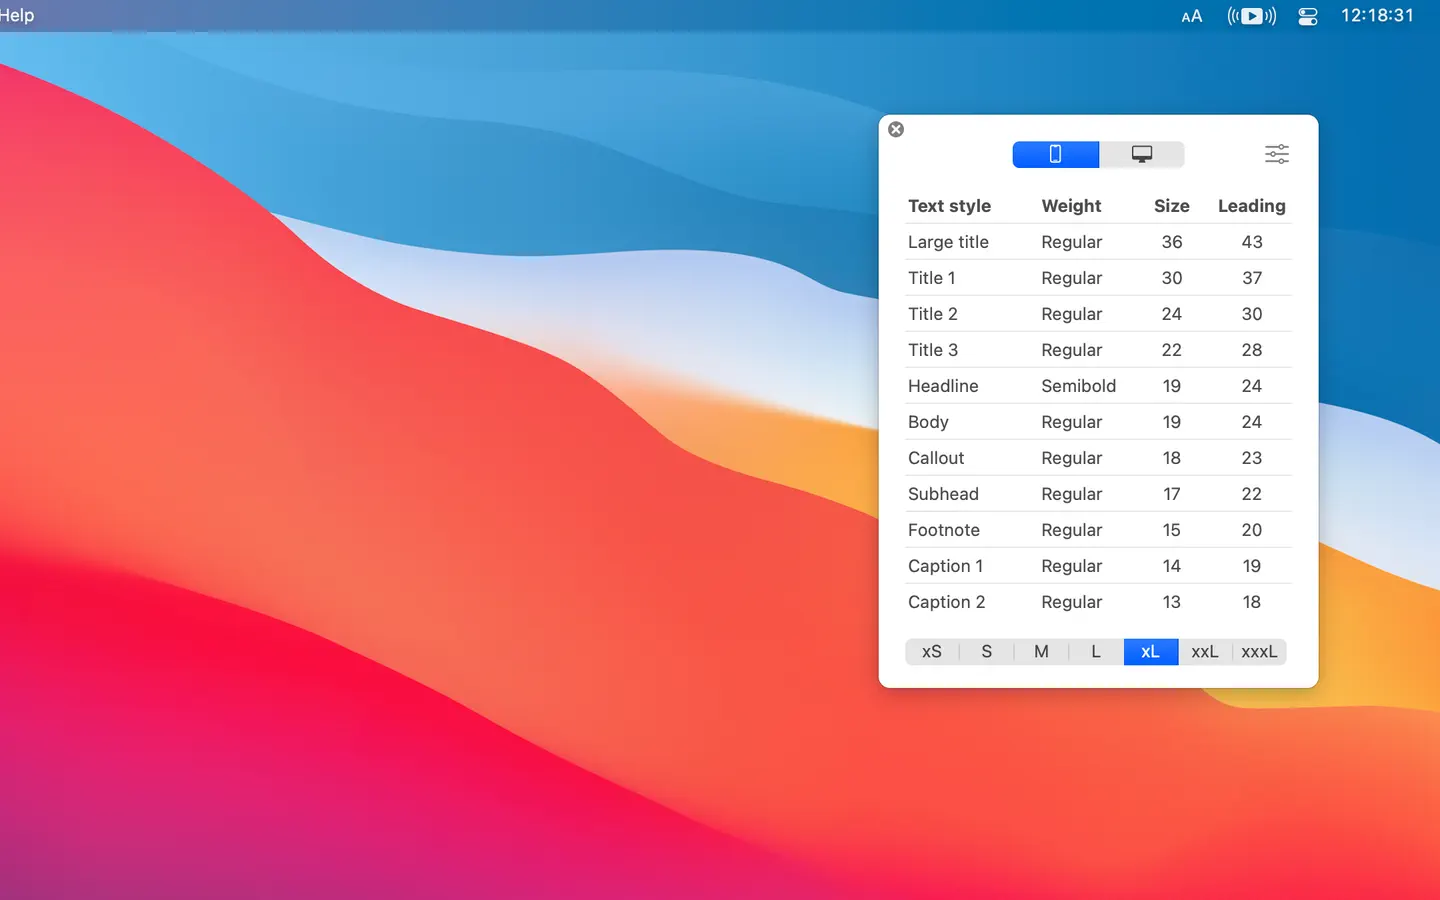The image size is (1440, 900).
Task: Open the Help menu
Action: pyautogui.click(x=17, y=15)
